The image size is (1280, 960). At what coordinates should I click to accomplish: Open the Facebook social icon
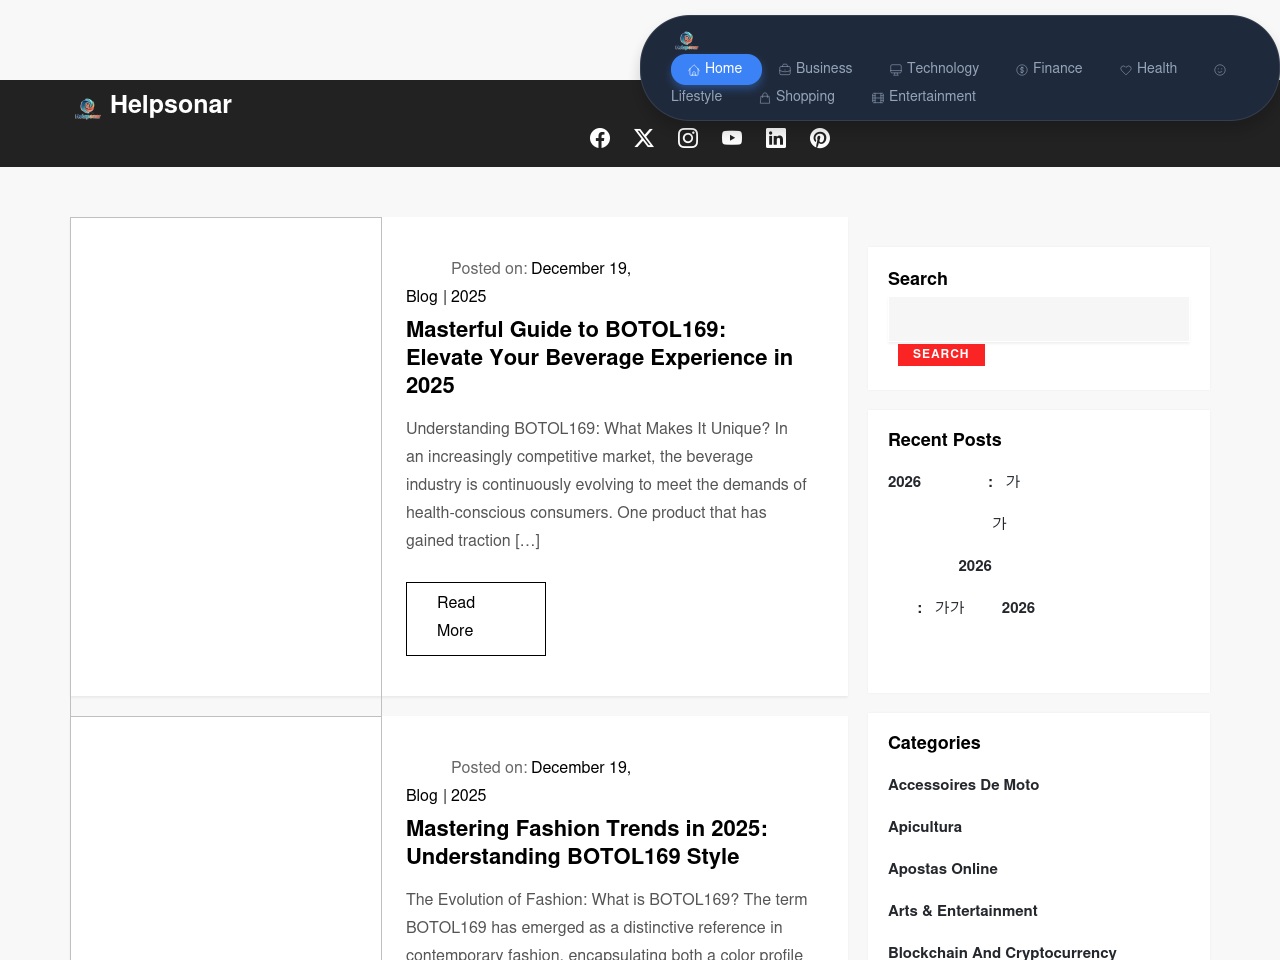point(600,138)
